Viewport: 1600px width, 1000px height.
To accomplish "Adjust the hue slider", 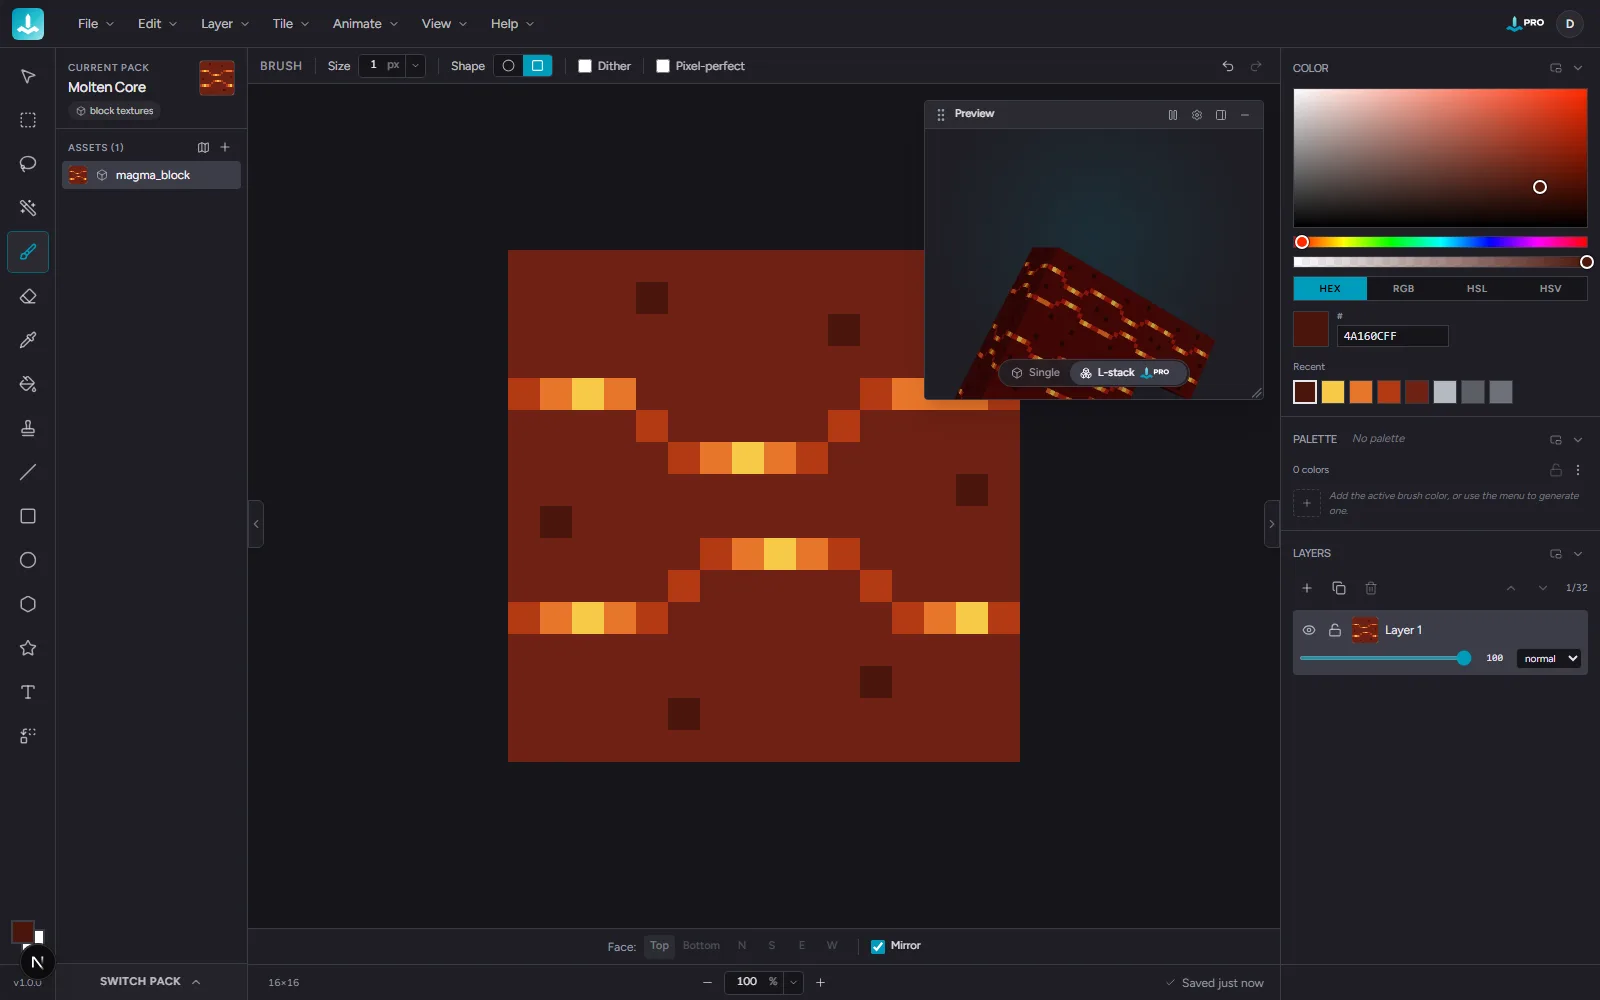I will pyautogui.click(x=1440, y=242).
